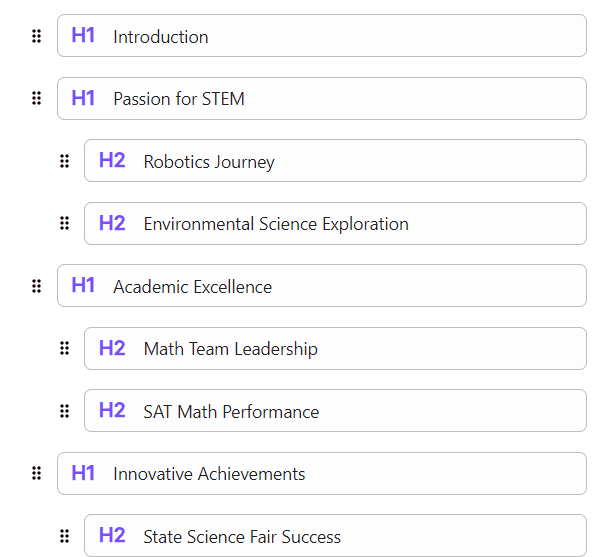Click the H1 level badge on Academic Excellence
Screen dimensions: 603x557
[x=83, y=286]
